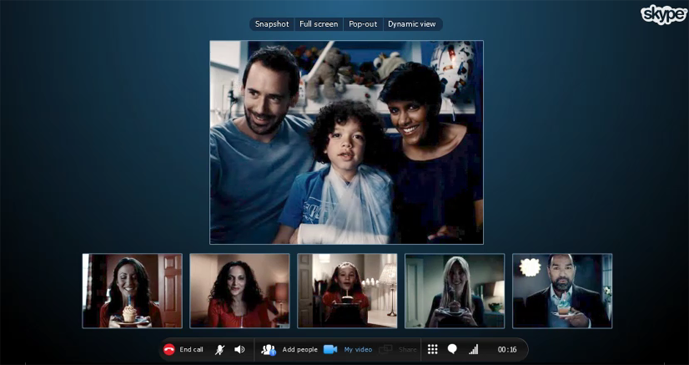Image resolution: width=689 pixels, height=365 pixels.
Task: Open the dial pad grid icon
Action: point(432,349)
